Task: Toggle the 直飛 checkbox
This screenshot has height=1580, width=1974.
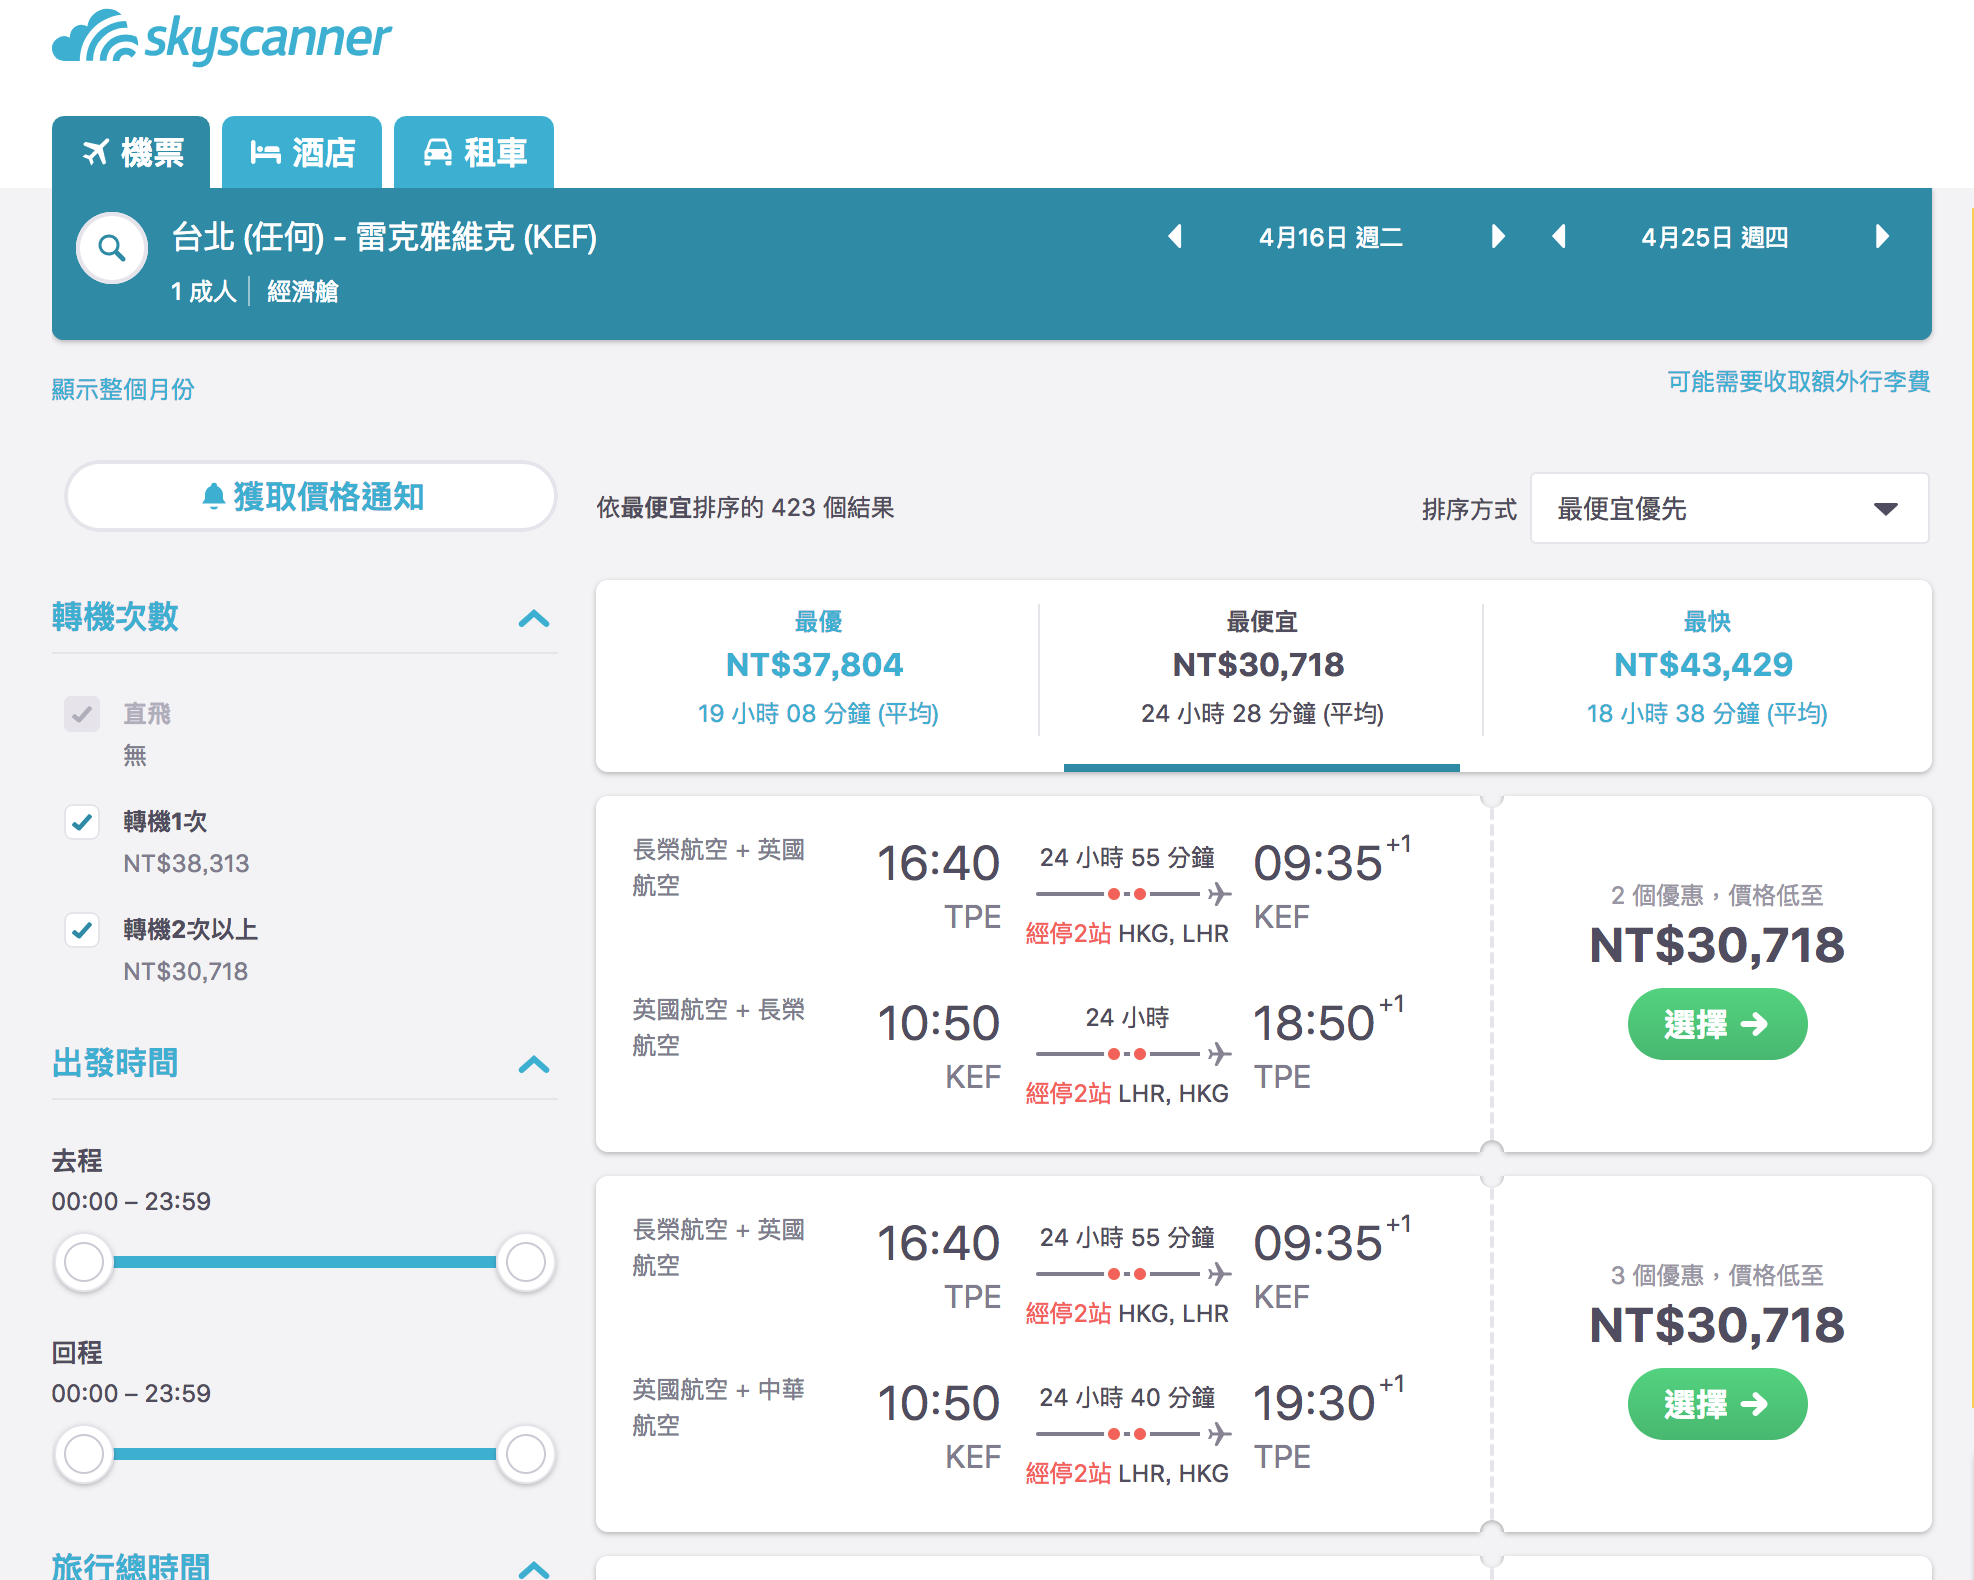Action: [x=82, y=713]
